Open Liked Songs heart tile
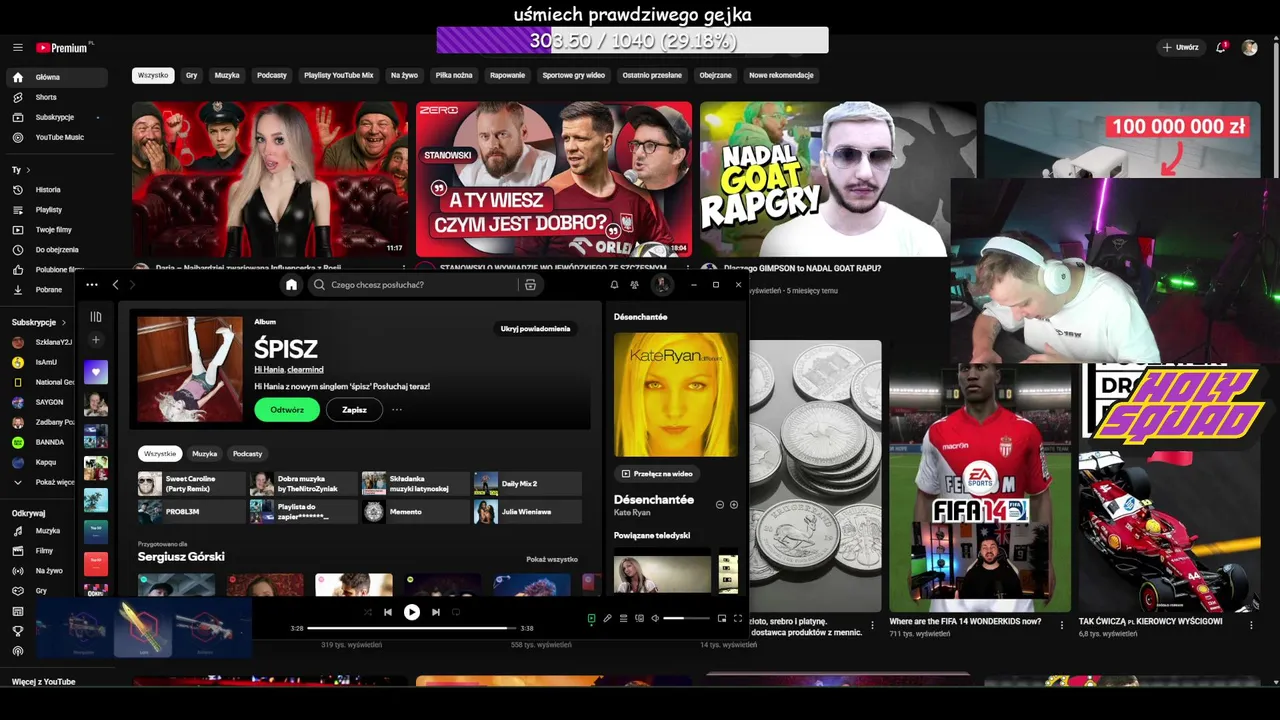 tap(96, 372)
